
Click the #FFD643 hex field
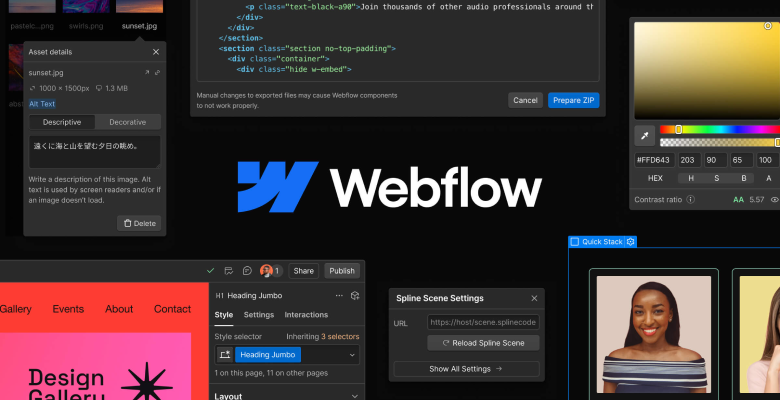655,160
